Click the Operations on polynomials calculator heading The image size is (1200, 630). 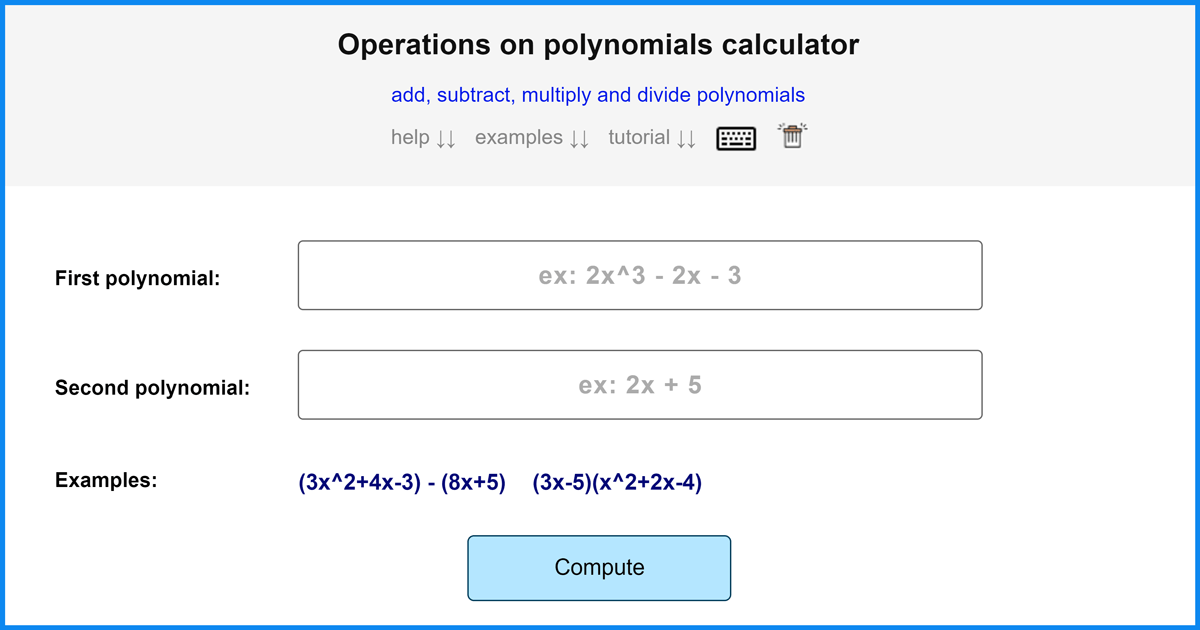pos(598,45)
